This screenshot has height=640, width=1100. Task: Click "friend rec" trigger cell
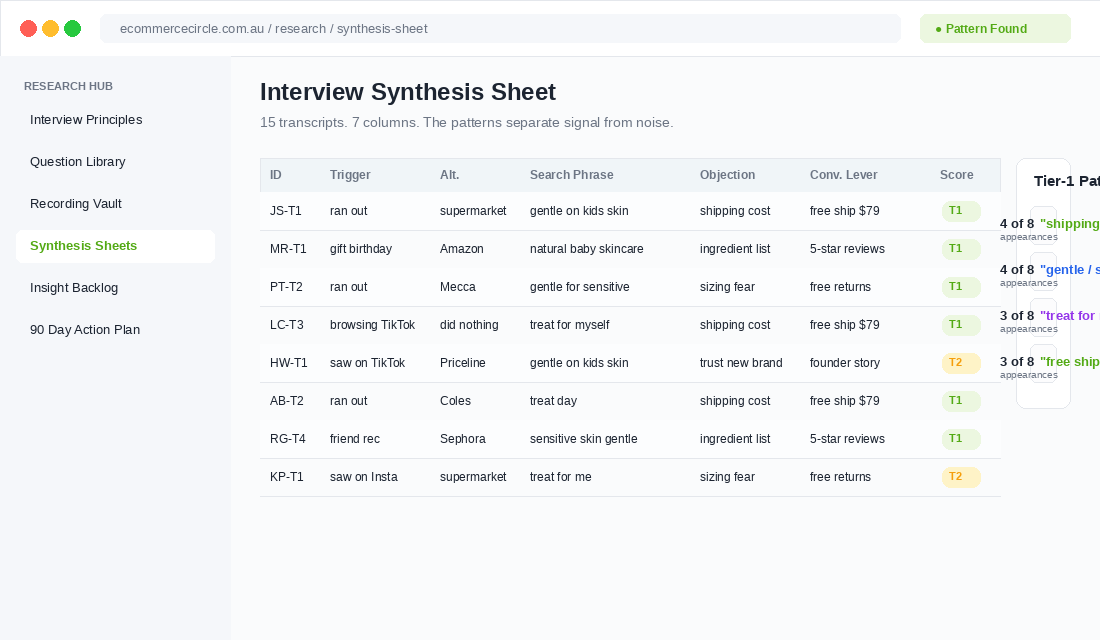pyautogui.click(x=355, y=439)
